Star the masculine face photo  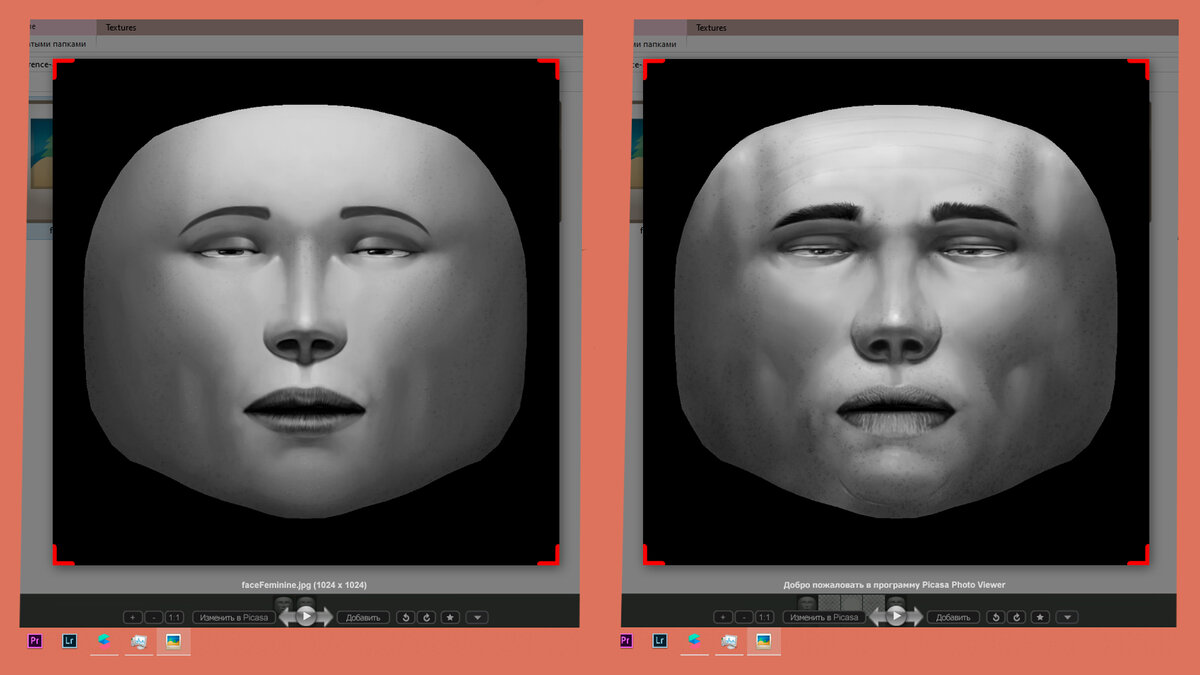(x=1040, y=617)
